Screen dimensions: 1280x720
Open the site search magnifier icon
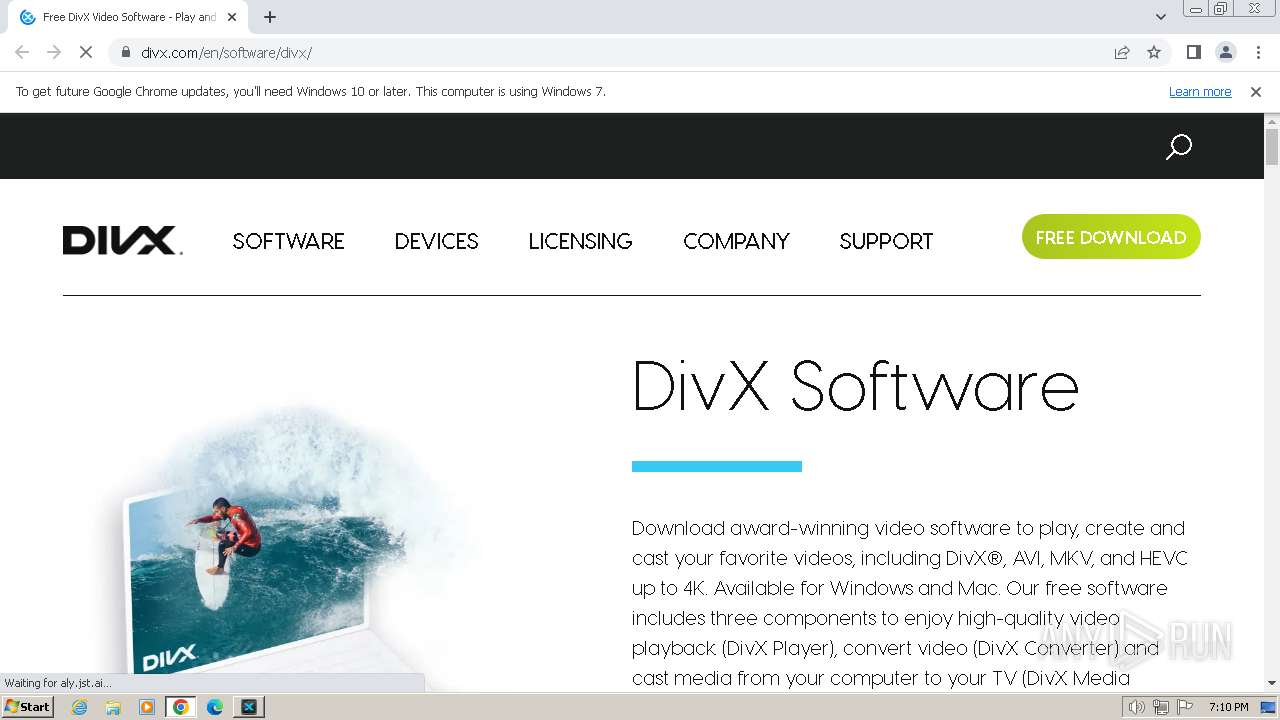[1179, 147]
